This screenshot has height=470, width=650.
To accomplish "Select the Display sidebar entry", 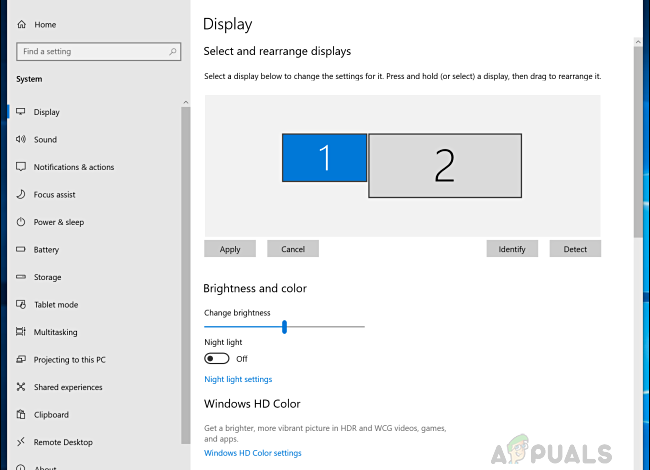I will (x=46, y=112).
